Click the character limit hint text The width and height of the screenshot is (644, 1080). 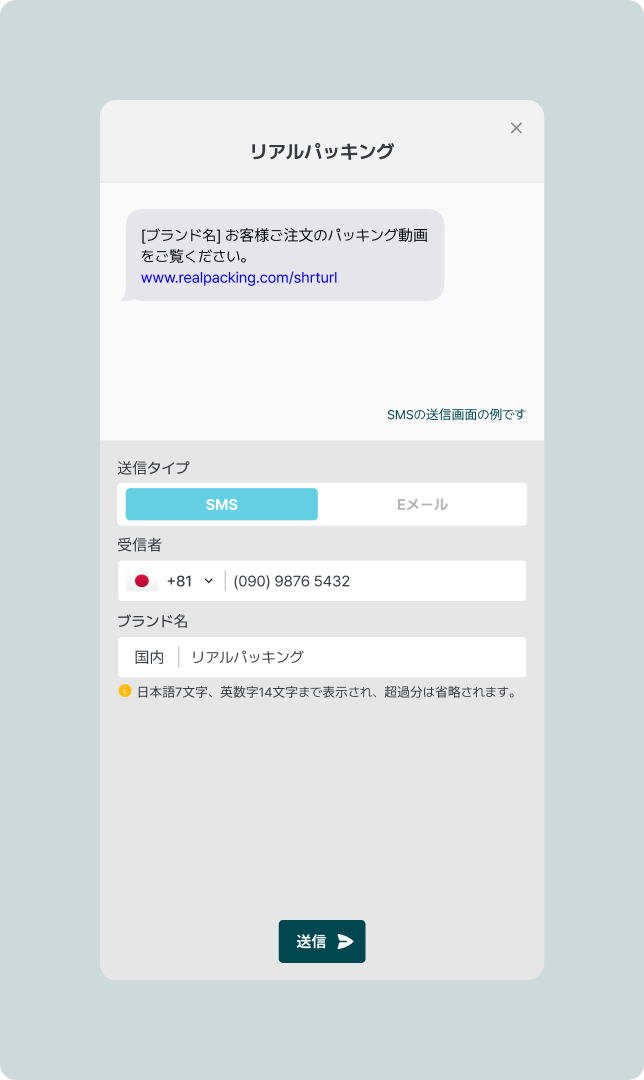point(326,691)
